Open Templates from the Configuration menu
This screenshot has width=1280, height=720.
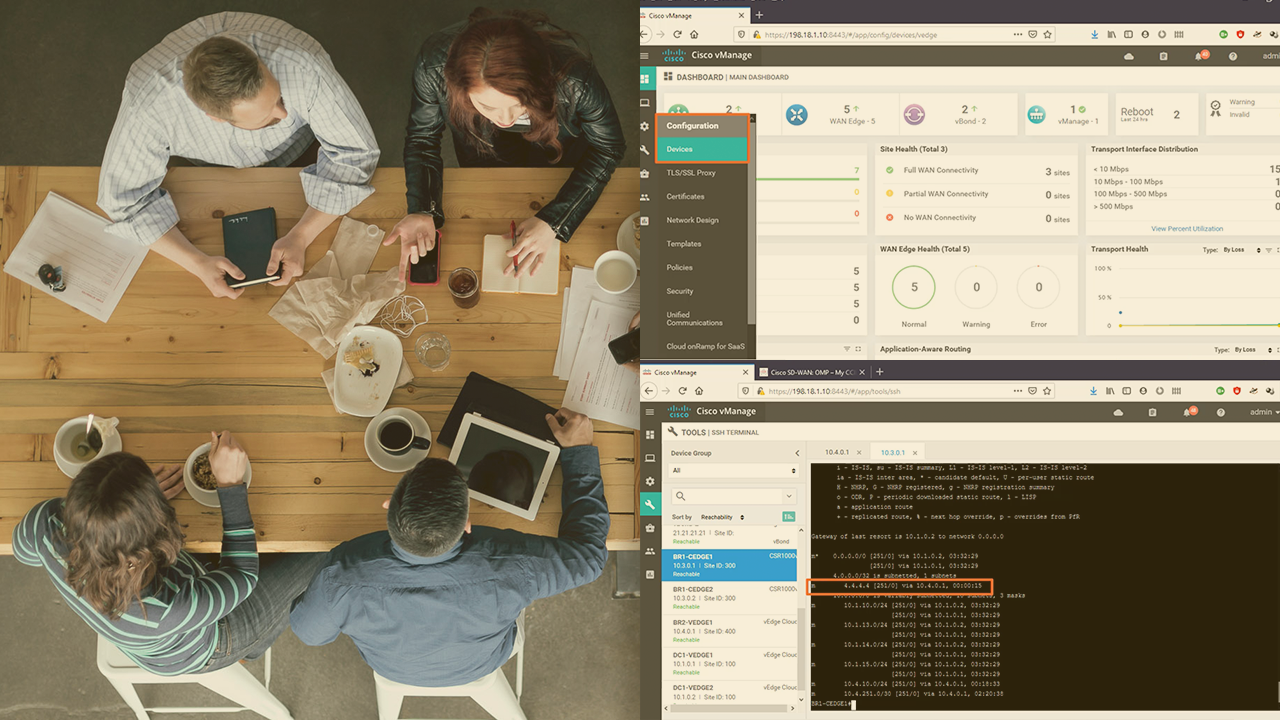684,244
